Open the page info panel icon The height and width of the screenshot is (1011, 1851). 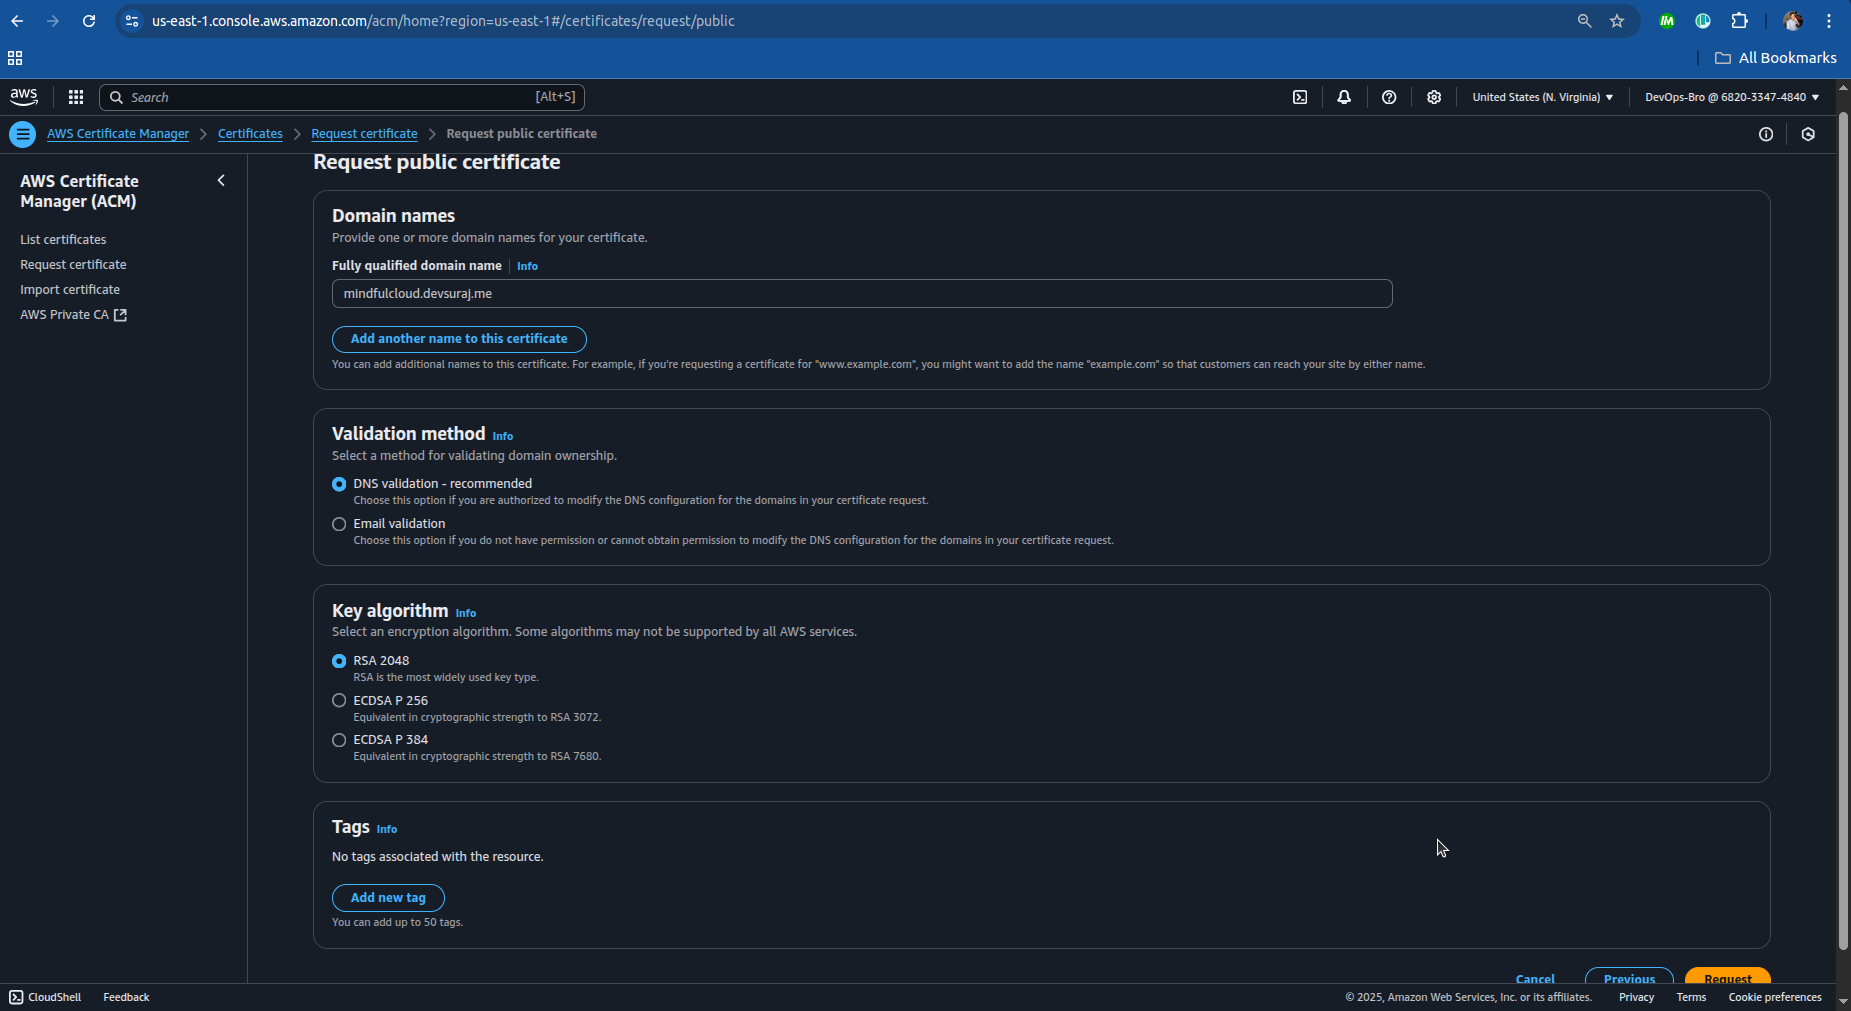1766,134
